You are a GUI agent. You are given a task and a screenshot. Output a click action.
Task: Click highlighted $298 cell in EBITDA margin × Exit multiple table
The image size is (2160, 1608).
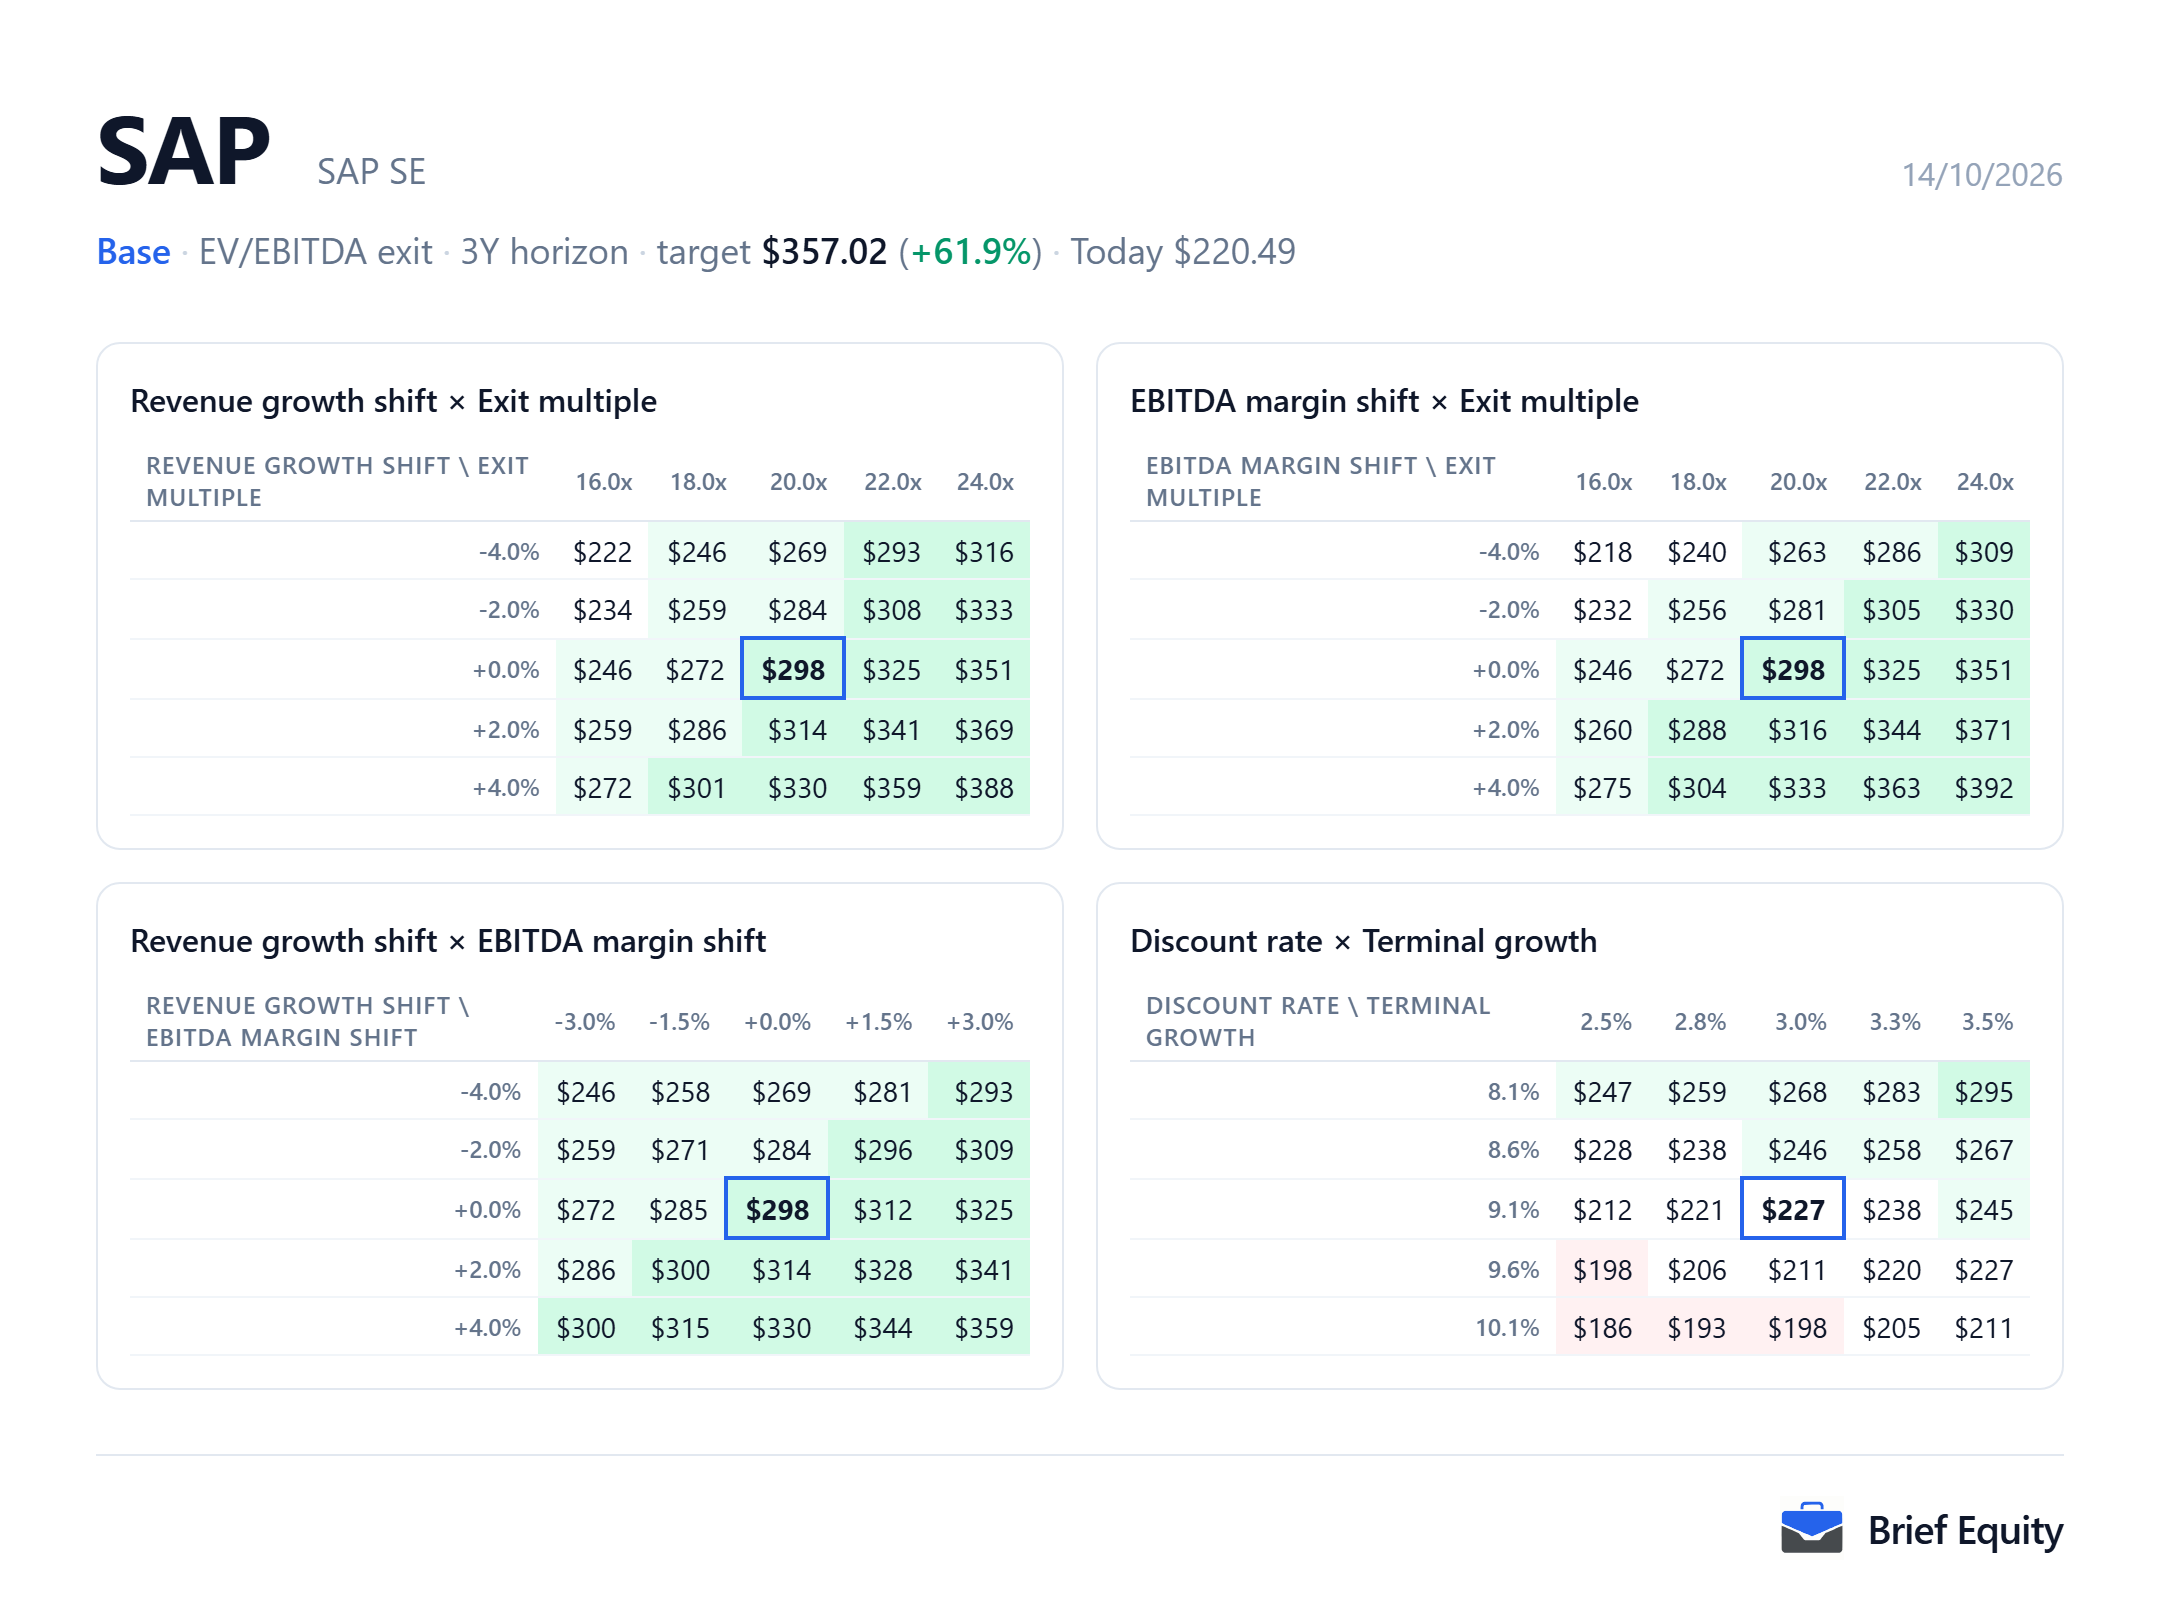click(1793, 669)
